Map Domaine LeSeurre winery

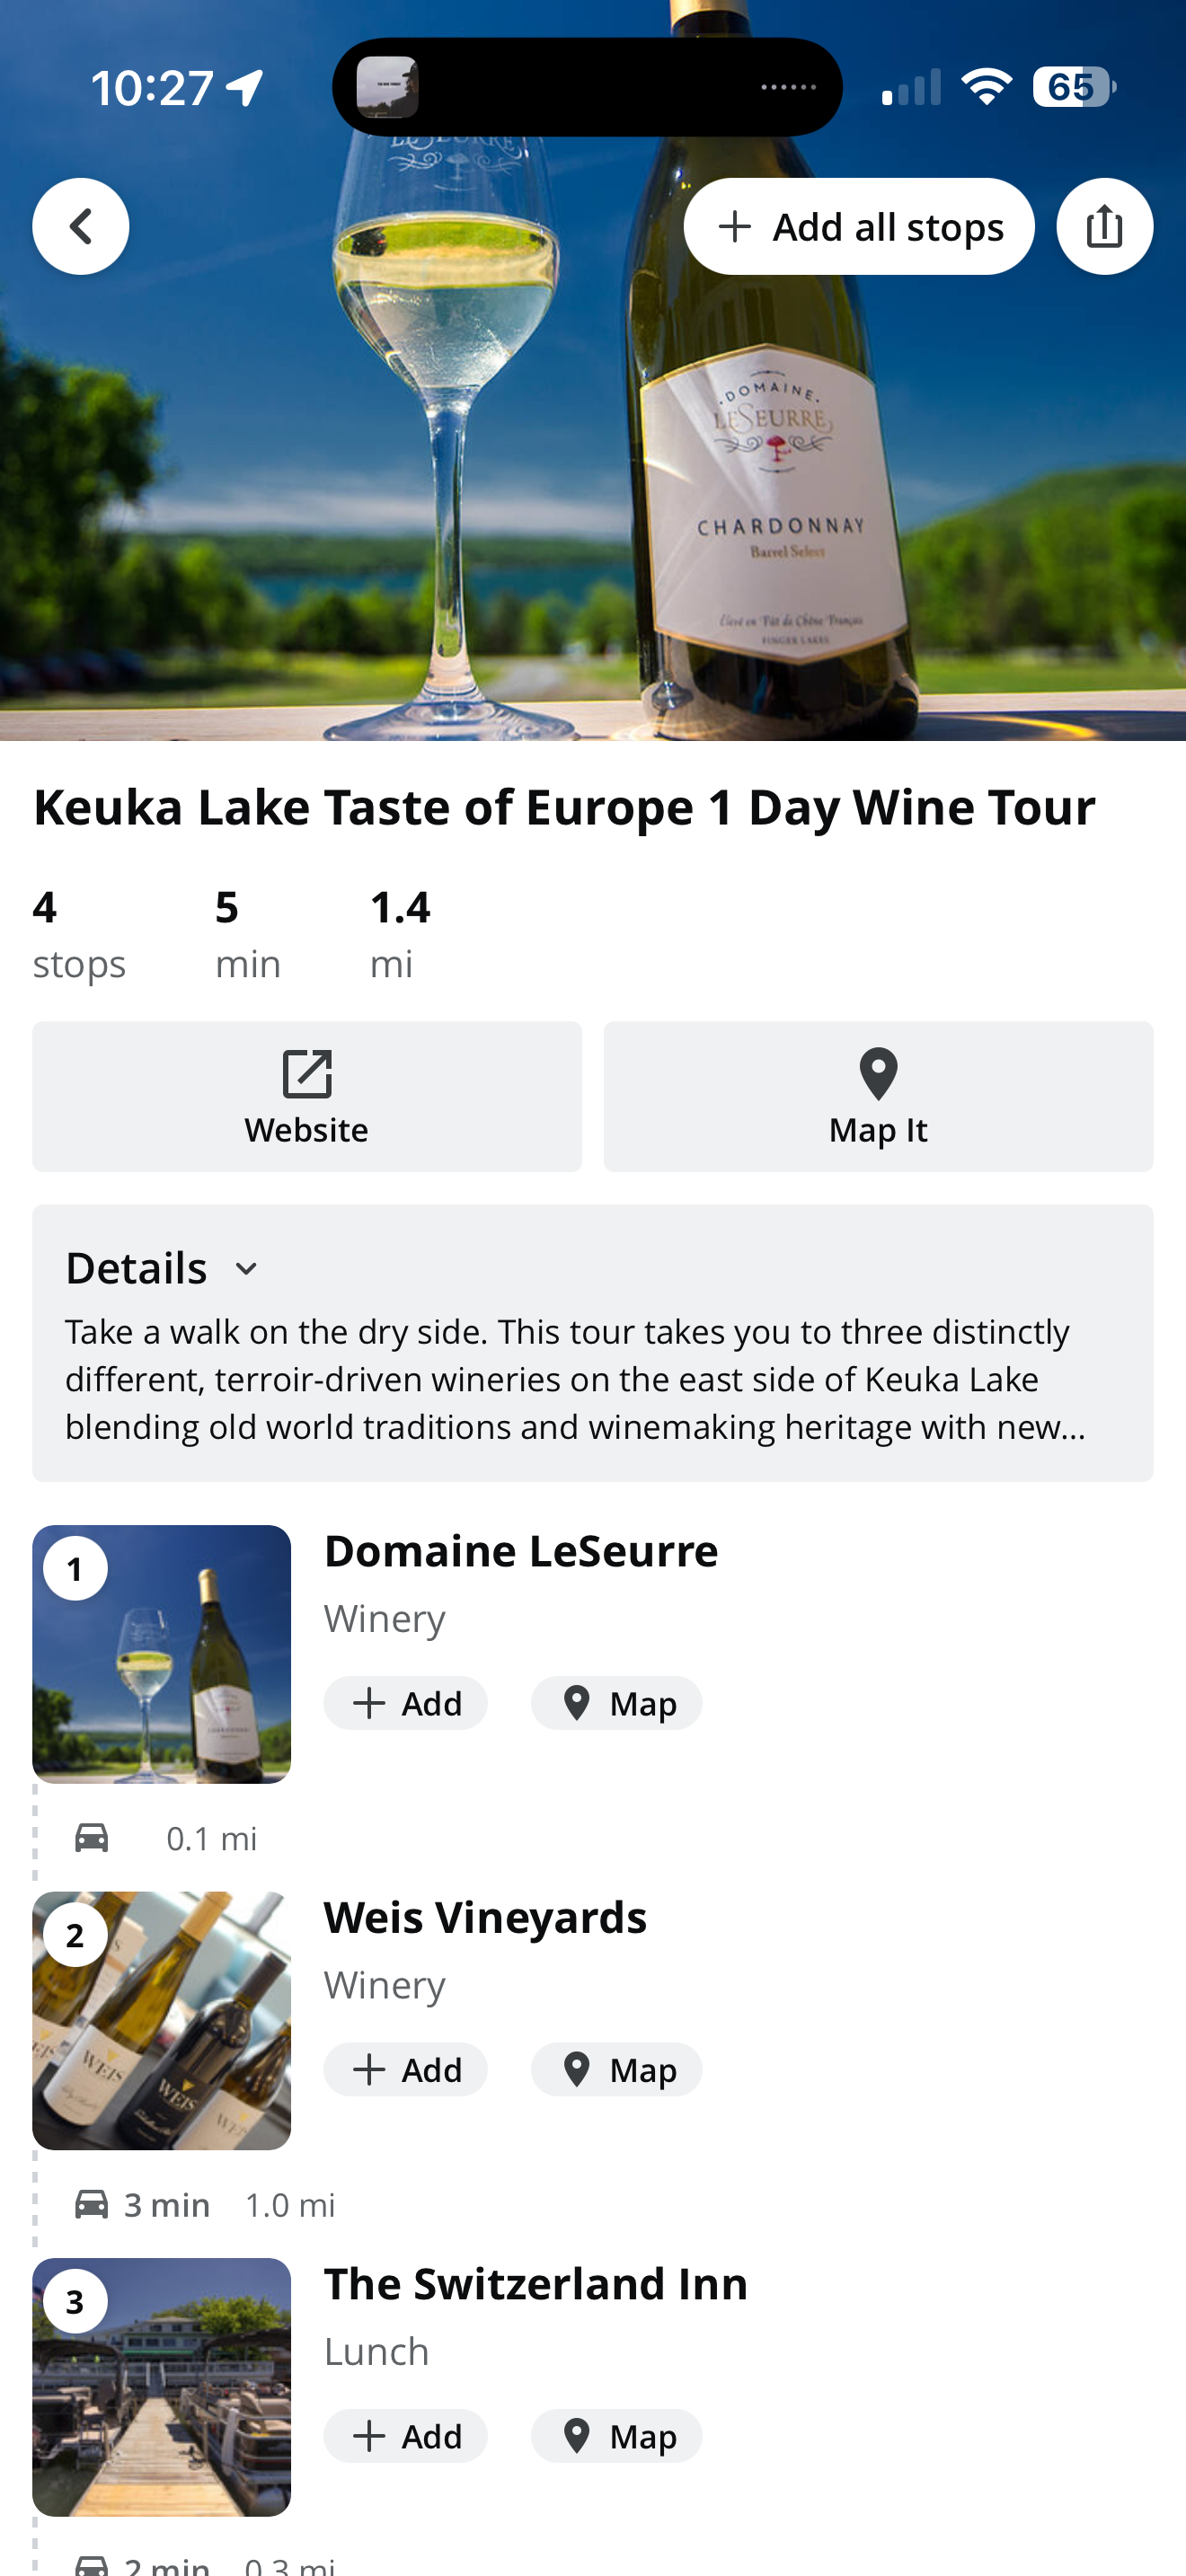616,1702
